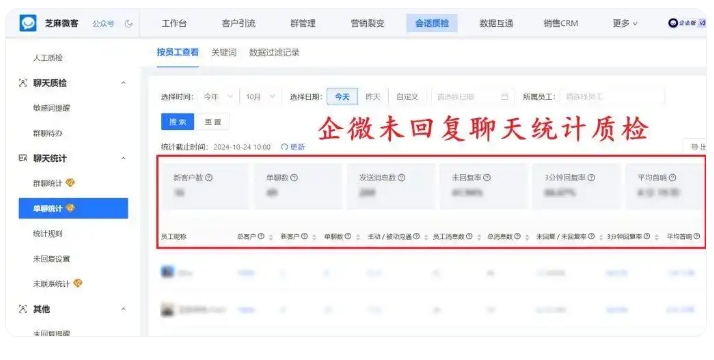Open 敏感词提醒 in sidebar

click(x=51, y=108)
